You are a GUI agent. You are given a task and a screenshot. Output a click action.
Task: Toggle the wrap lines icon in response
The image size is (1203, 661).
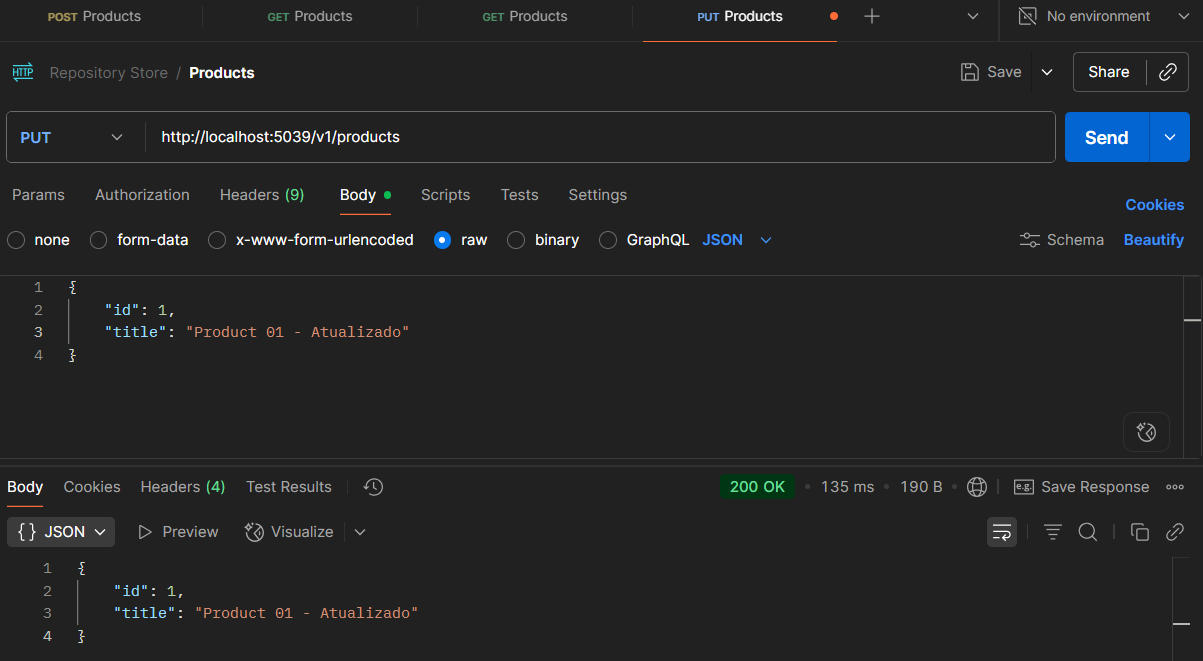click(x=1002, y=532)
